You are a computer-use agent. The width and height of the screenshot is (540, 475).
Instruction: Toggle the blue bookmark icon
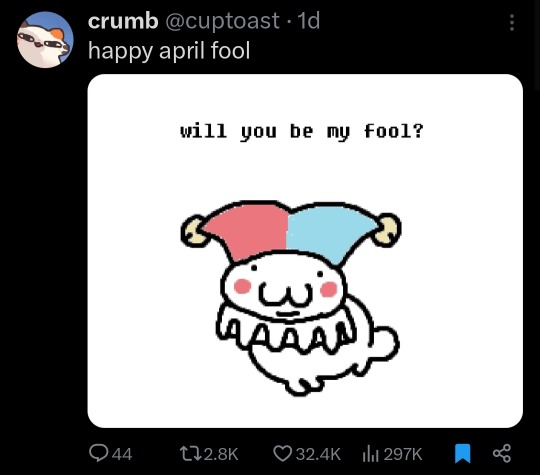[462, 453]
